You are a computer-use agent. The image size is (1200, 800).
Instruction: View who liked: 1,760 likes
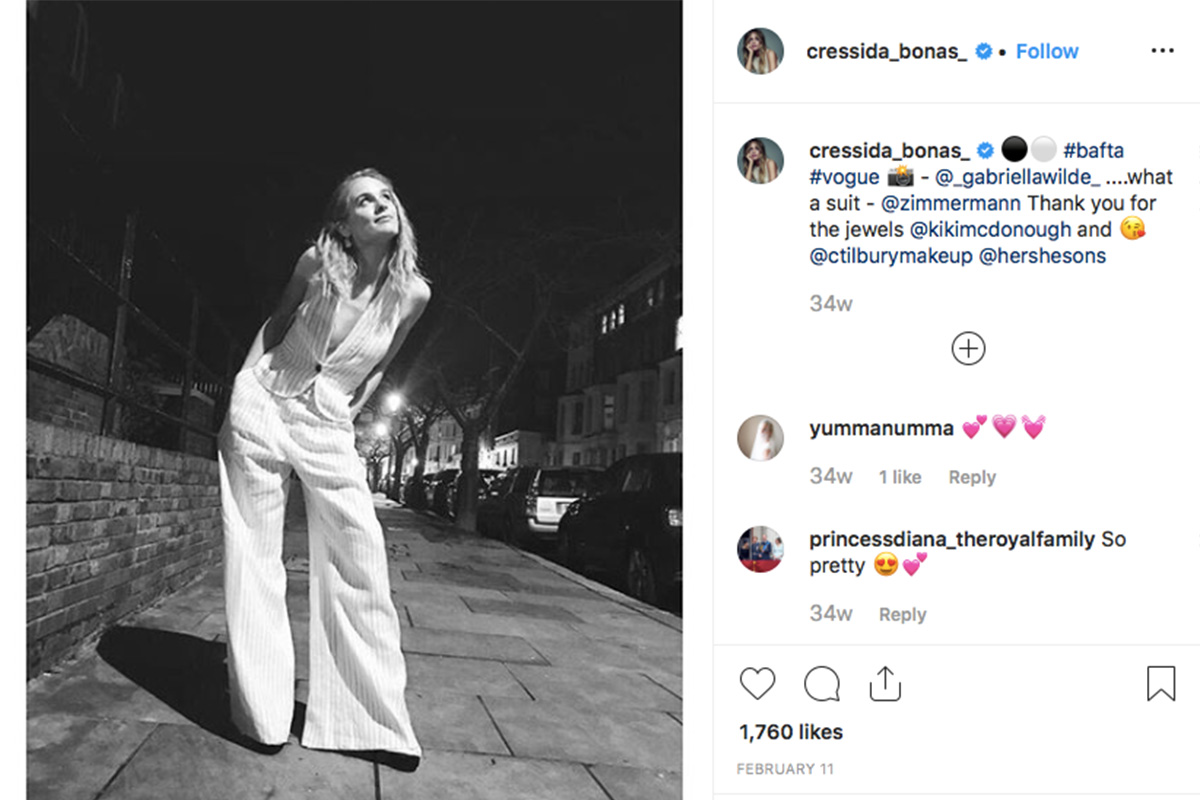pos(791,732)
